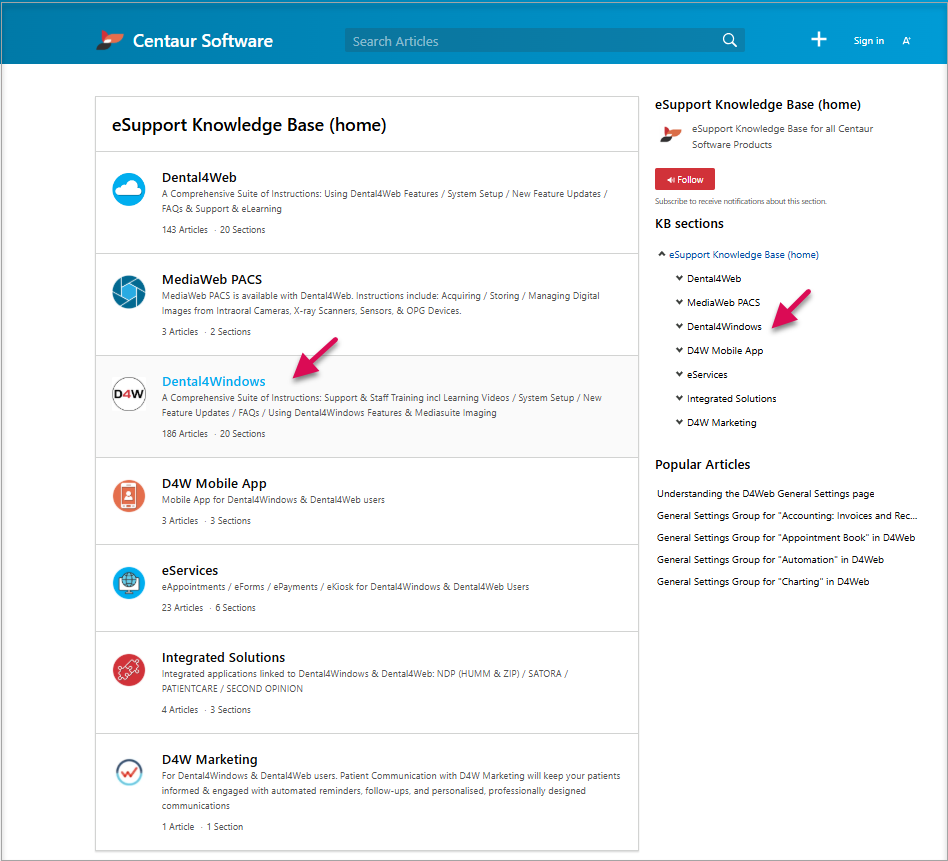Select Dental4Windows in KB sections
Screen dimensions: 948x861
coord(724,327)
